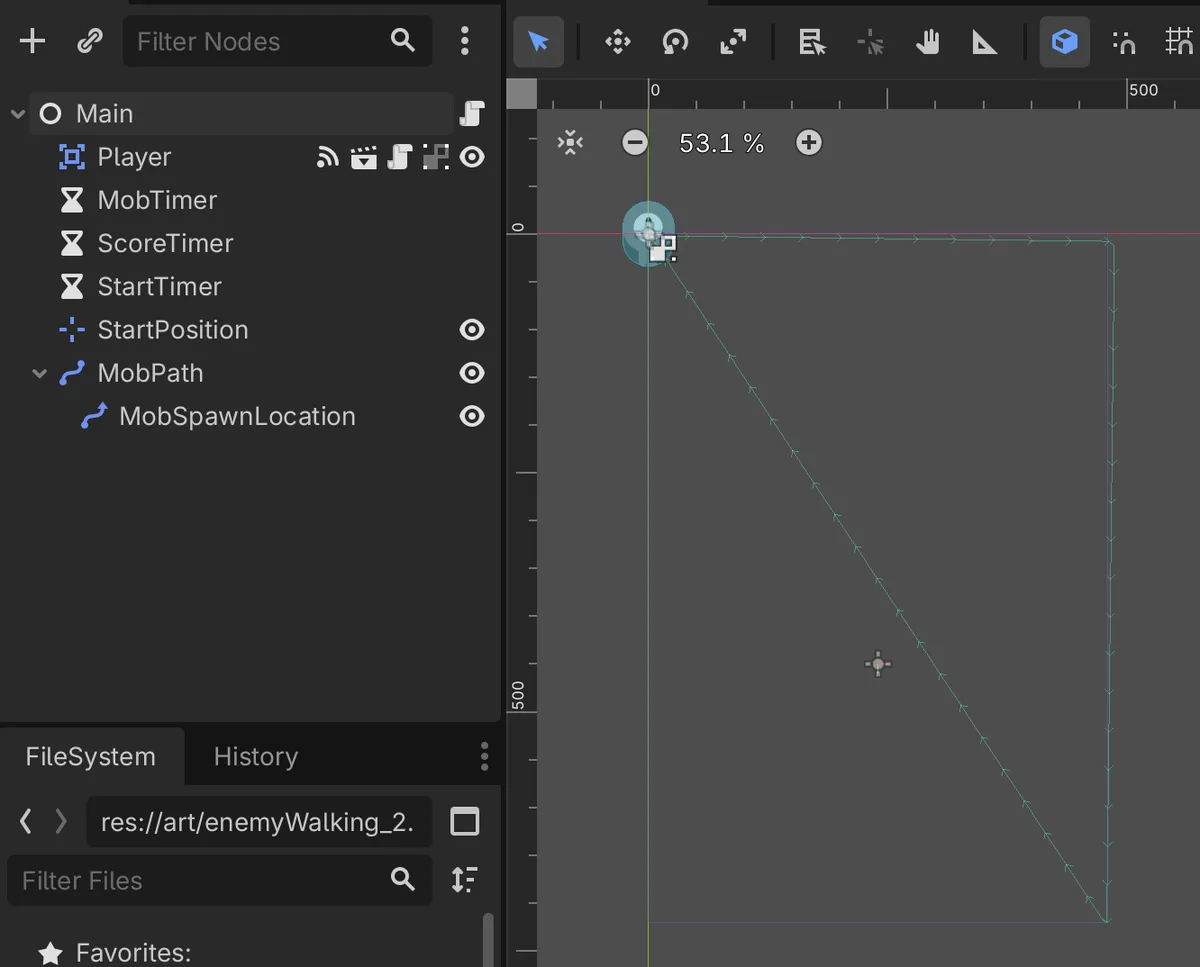Viewport: 1200px width, 967px height.
Task: Open the list selectable nodes tool
Action: click(812, 42)
